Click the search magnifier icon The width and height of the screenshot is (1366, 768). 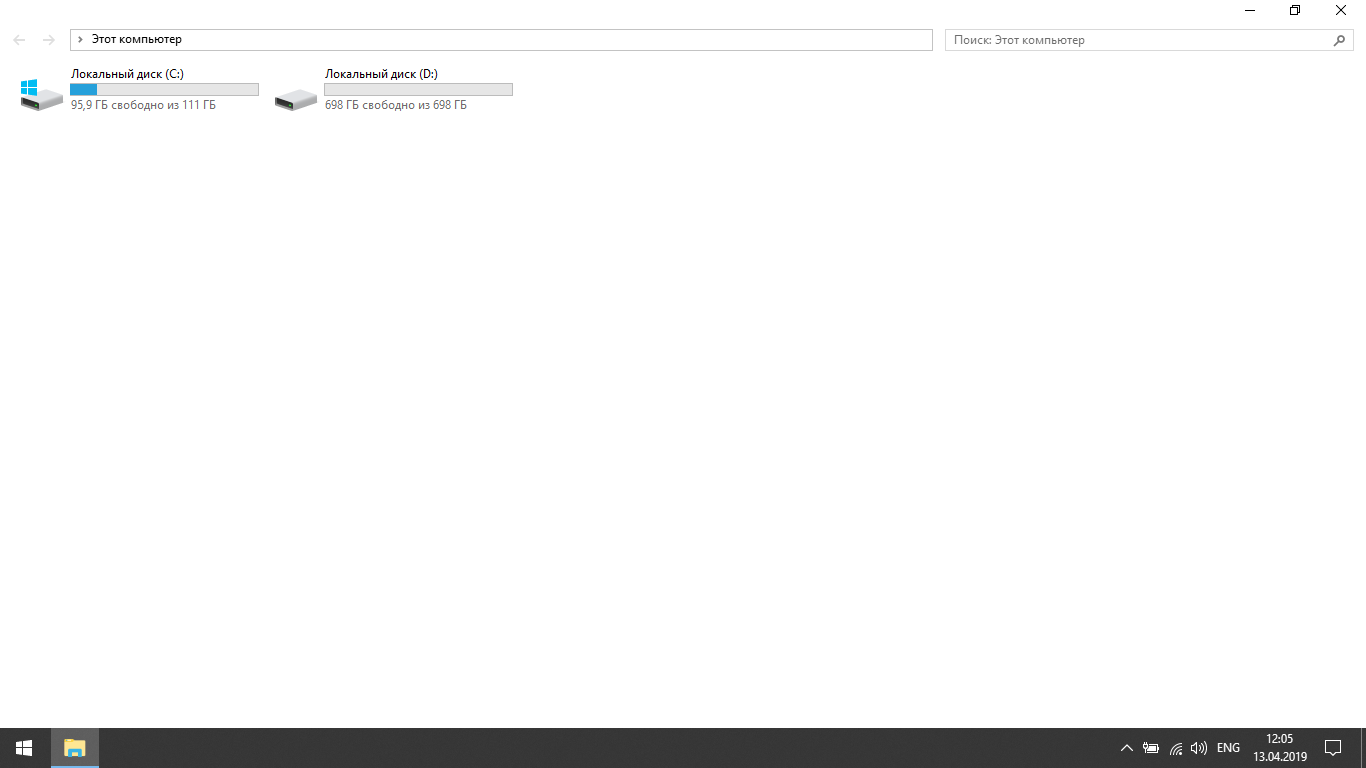1340,40
